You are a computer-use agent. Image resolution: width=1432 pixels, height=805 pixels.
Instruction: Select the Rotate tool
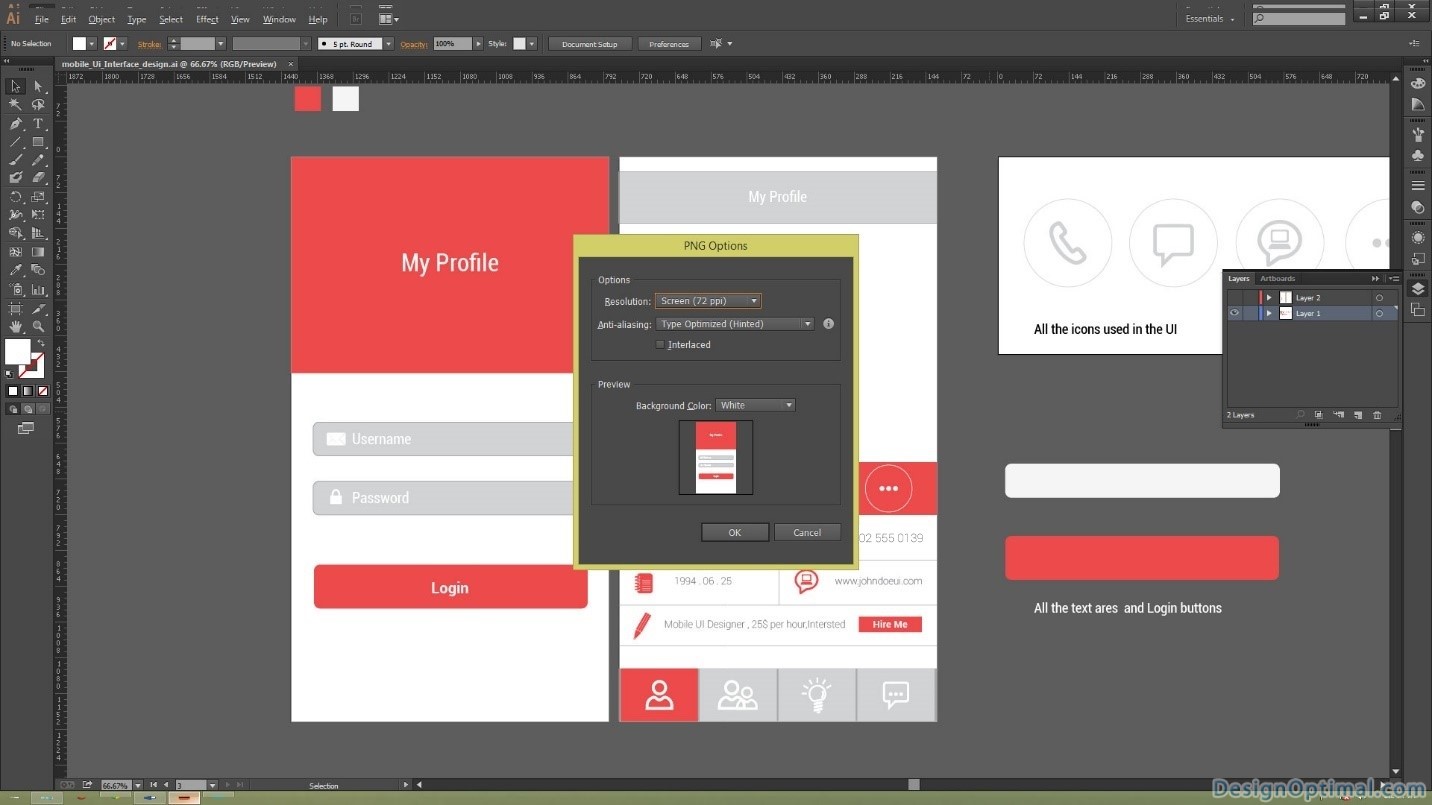click(x=15, y=197)
